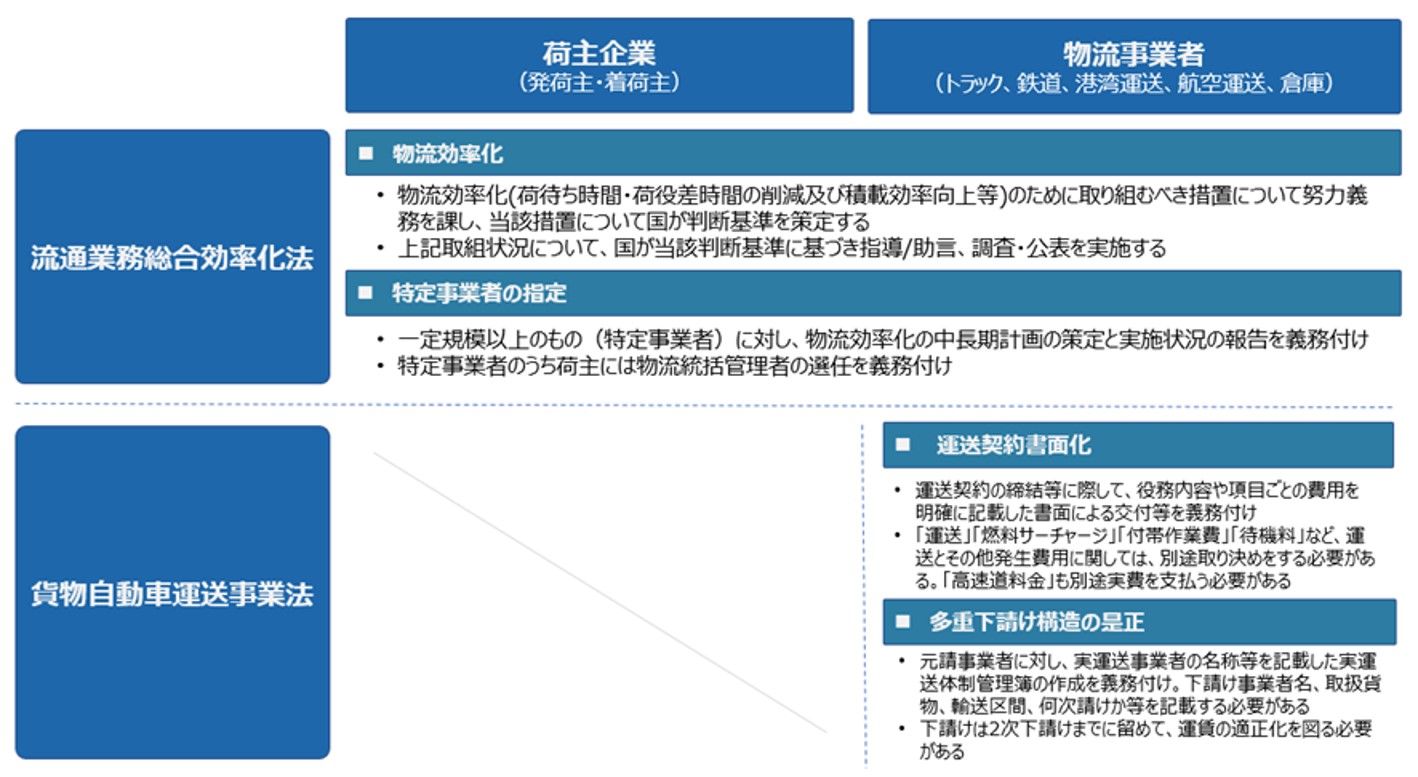
Task: Select the 流通業務総合効率化法 label box
Action: pos(172,256)
